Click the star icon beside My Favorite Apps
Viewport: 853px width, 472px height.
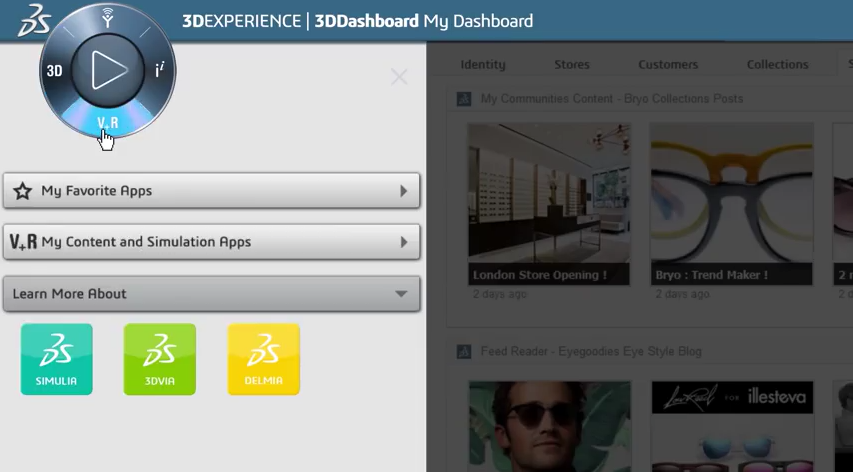(x=22, y=191)
